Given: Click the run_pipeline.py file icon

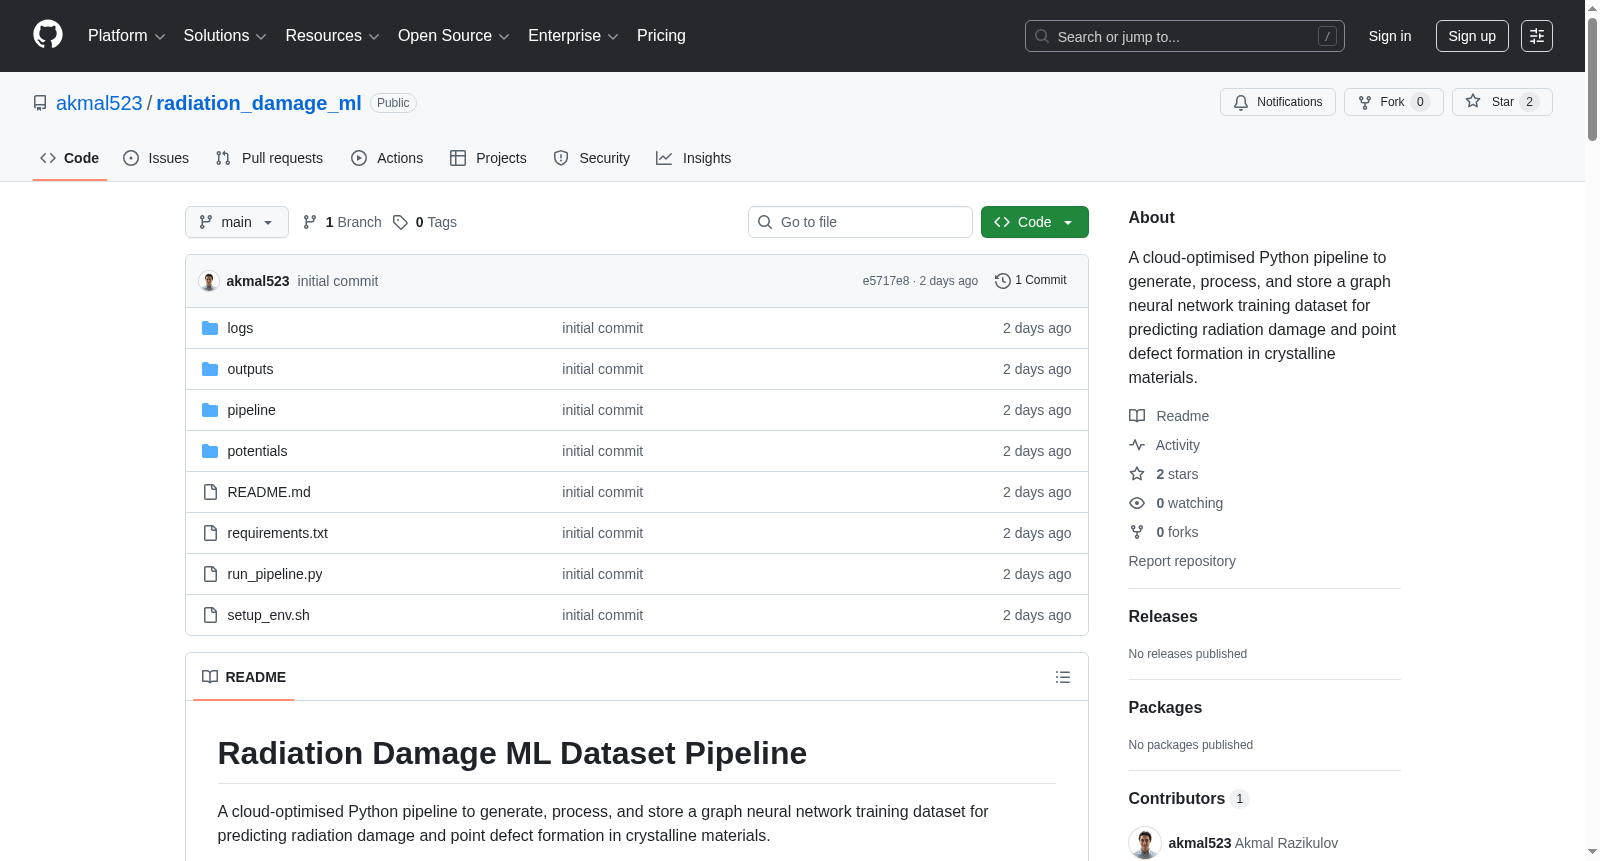Looking at the screenshot, I should tap(210, 574).
